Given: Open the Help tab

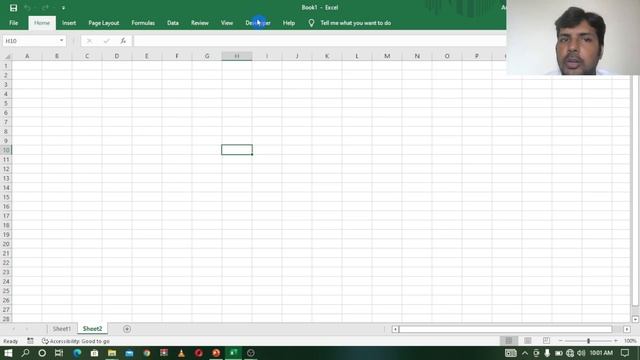Looking at the screenshot, I should [x=289, y=23].
